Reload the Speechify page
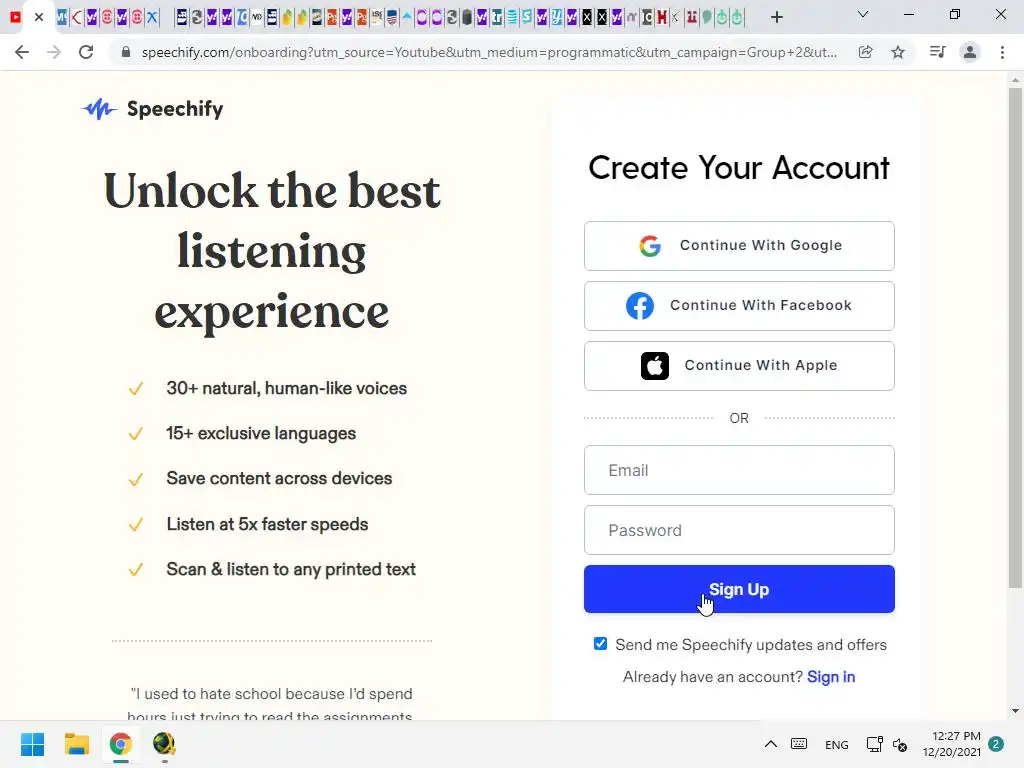The image size is (1024, 768). point(86,52)
